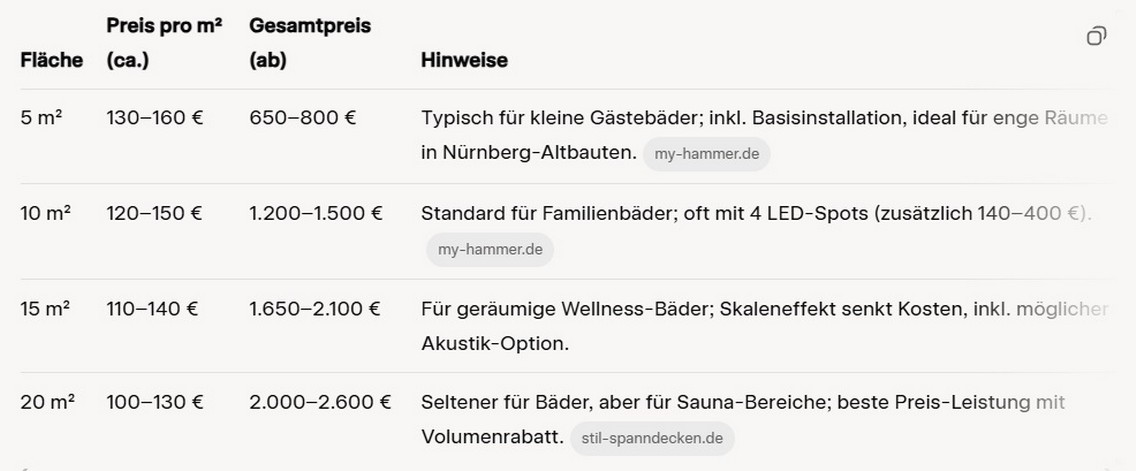The width and height of the screenshot is (1136, 471).
Task: Select the 10 m² area cell
Action: point(47,213)
